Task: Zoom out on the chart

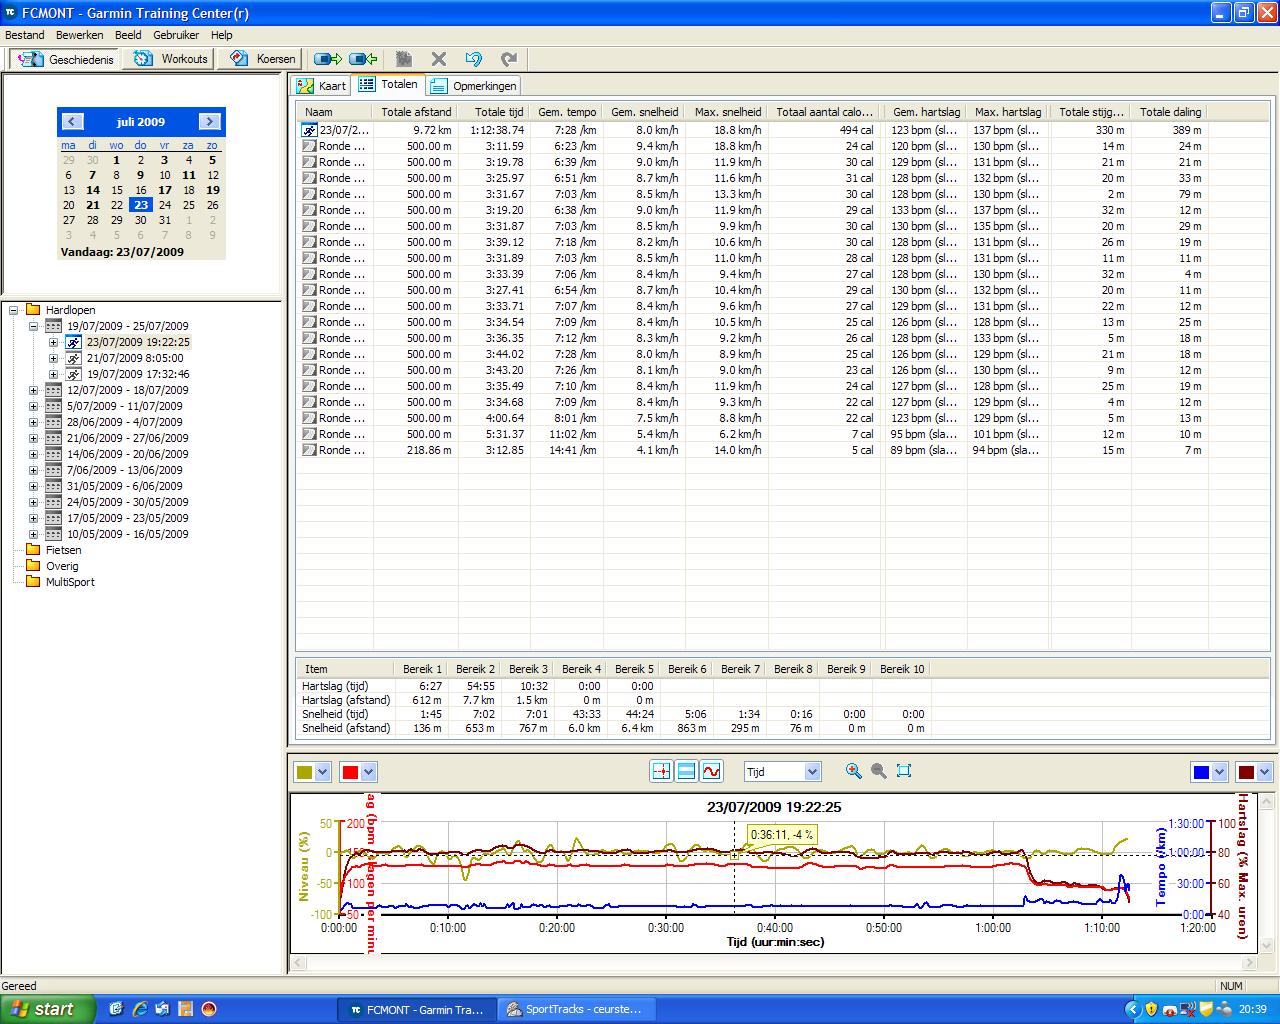Action: tap(878, 771)
